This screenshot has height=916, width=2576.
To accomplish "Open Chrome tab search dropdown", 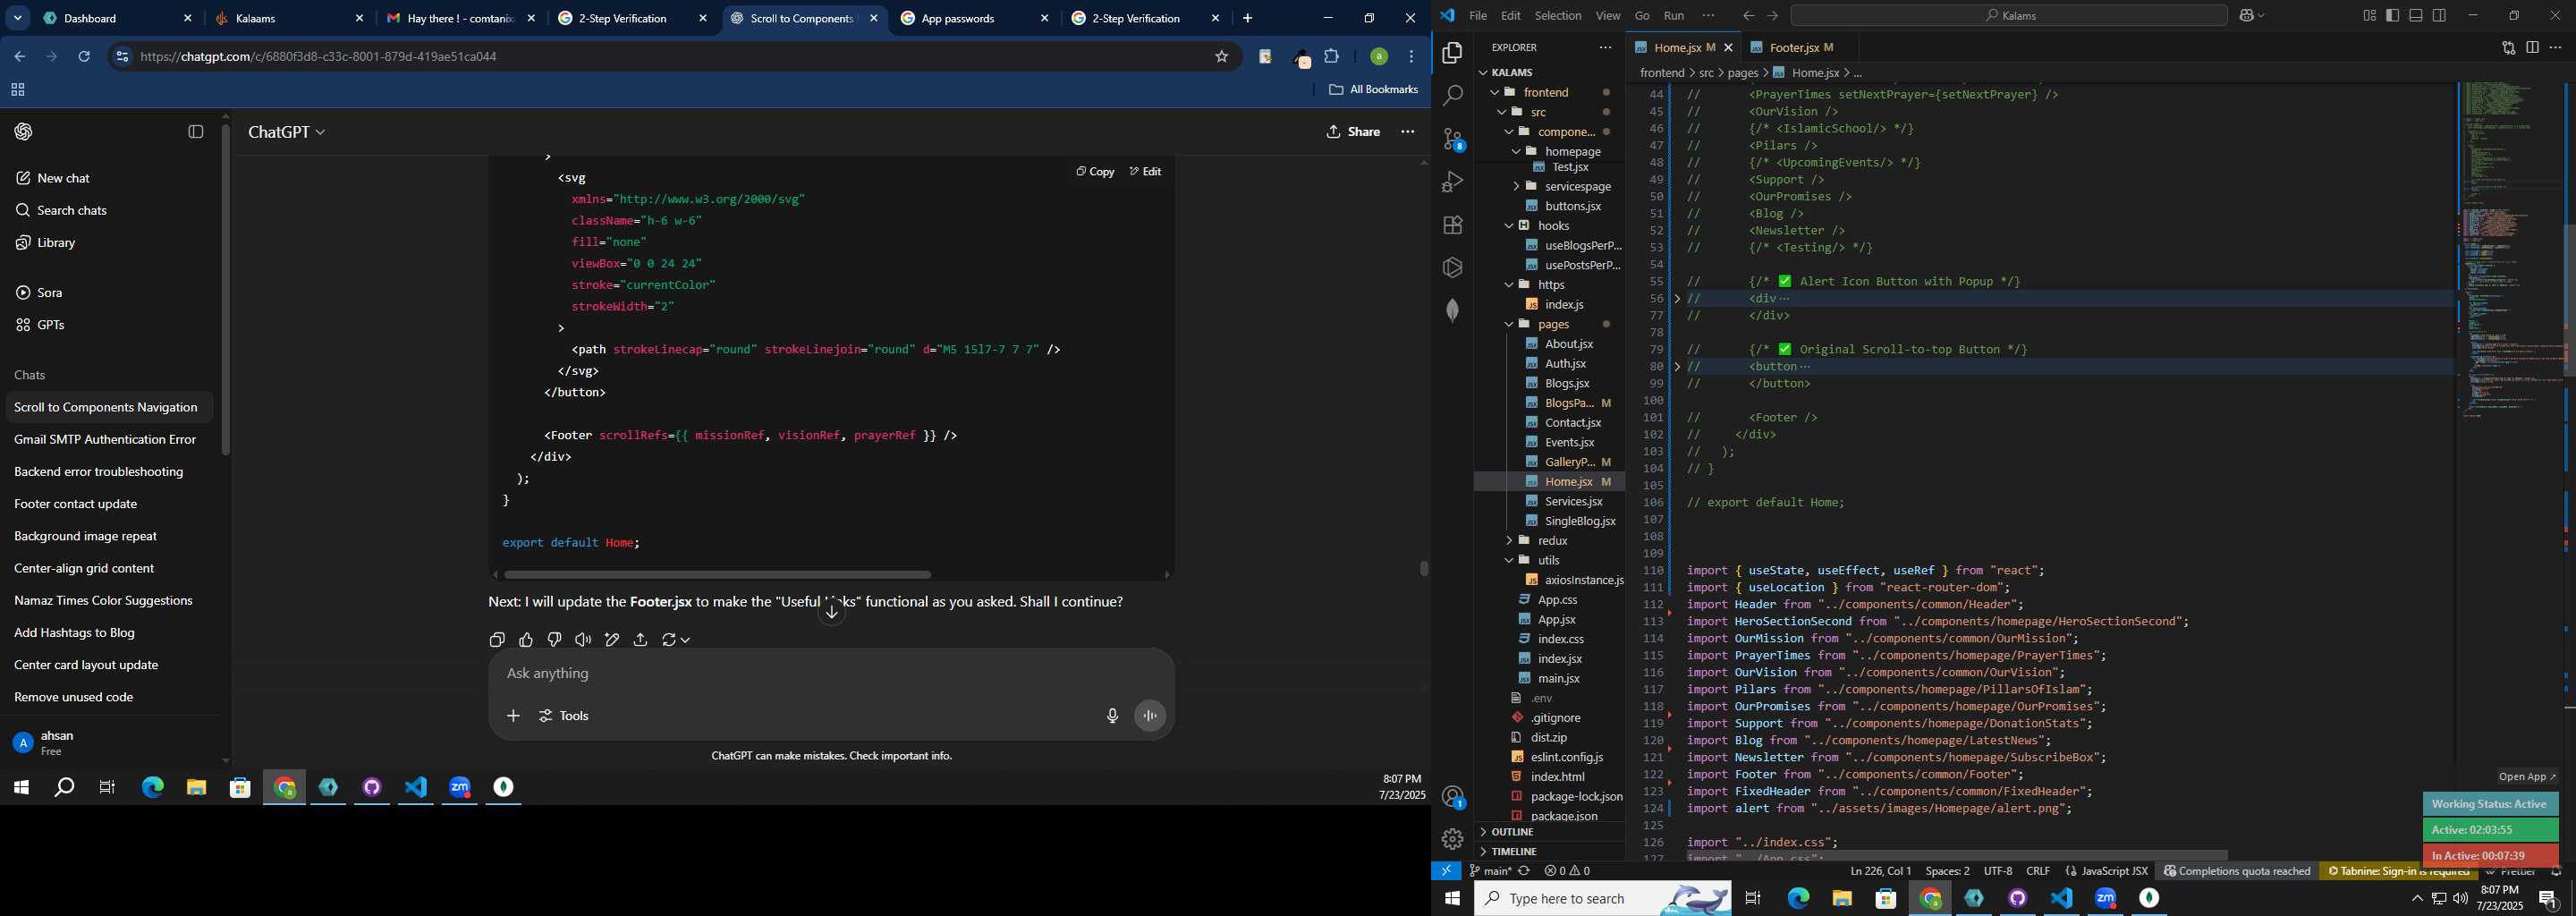I will [x=18, y=18].
